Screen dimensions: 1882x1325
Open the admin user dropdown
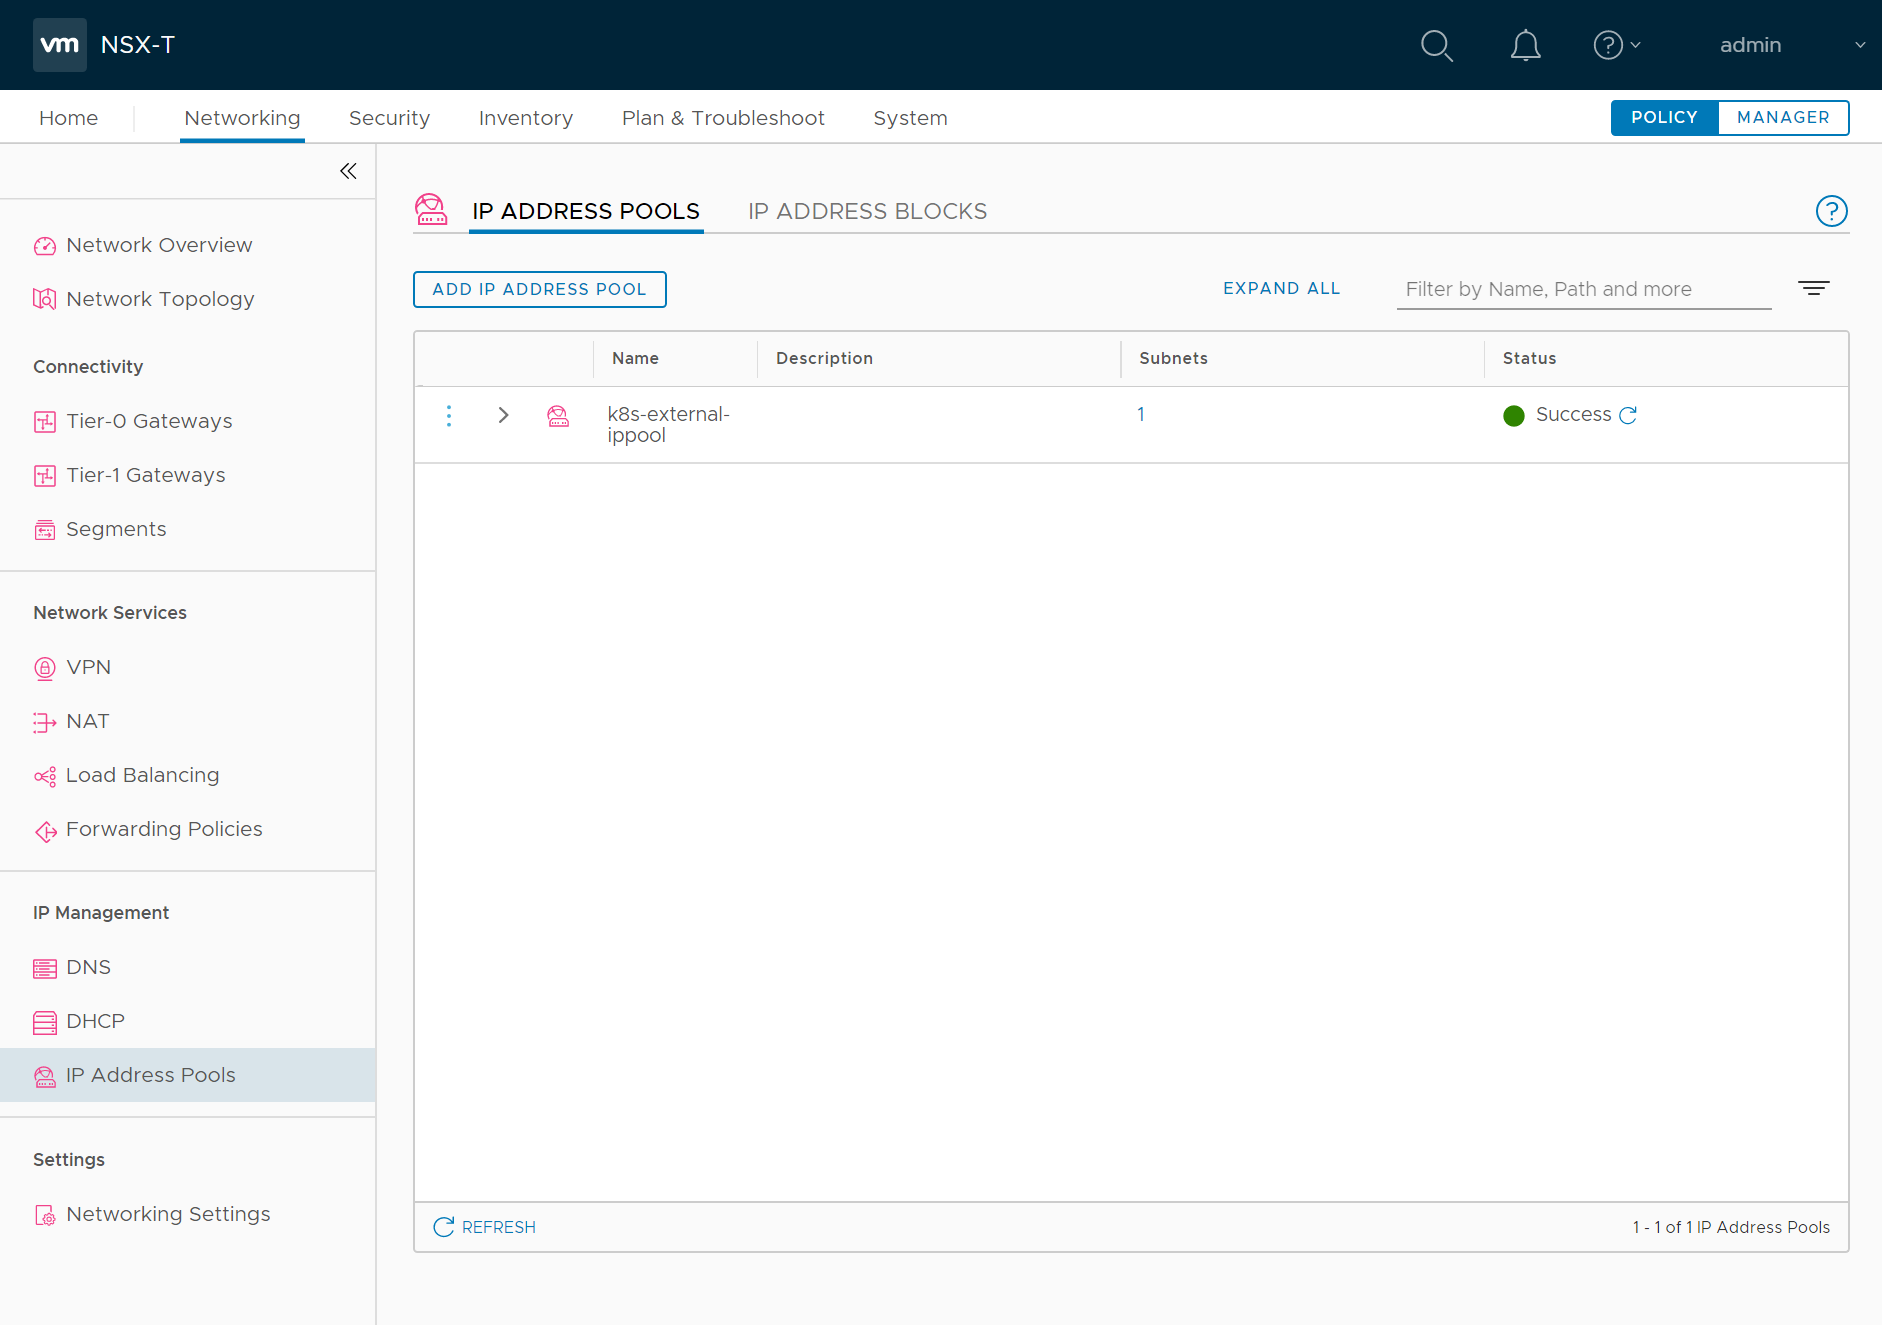coord(1792,45)
